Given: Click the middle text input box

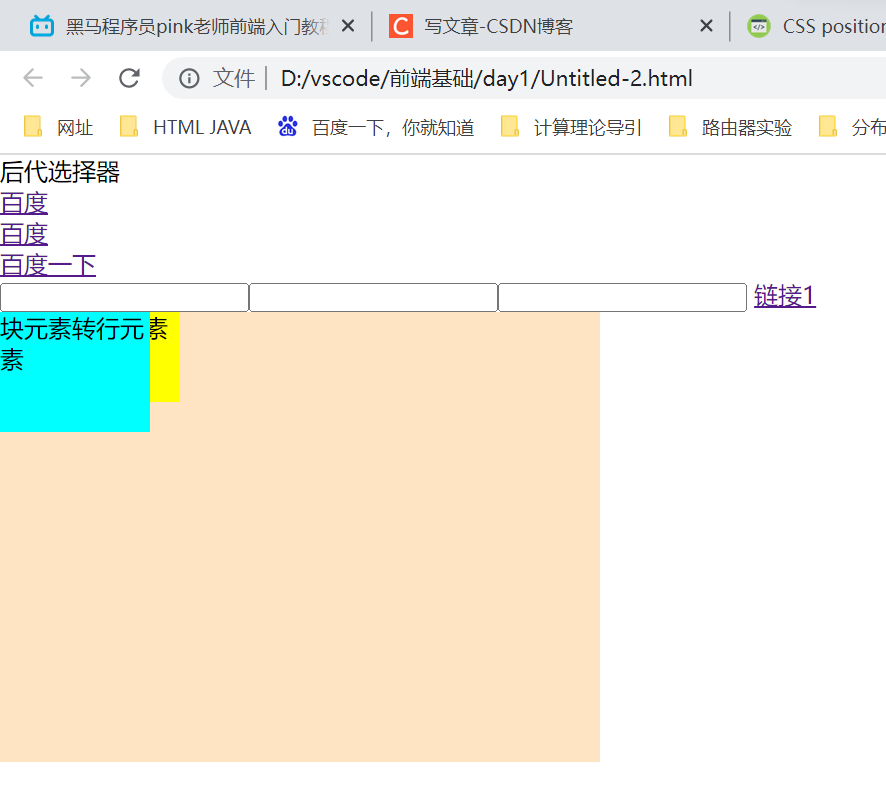Looking at the screenshot, I should [373, 297].
